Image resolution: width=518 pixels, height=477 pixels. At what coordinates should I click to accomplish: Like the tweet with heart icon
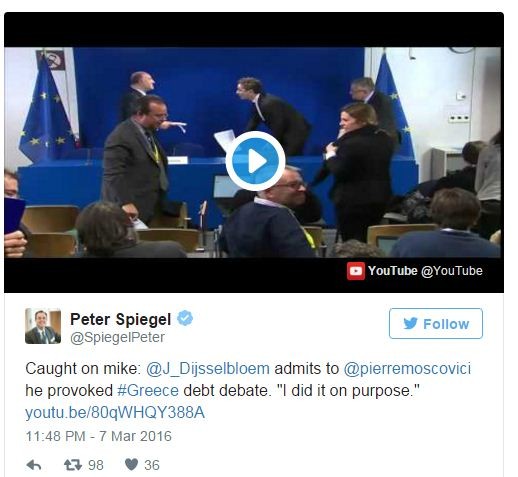point(131,465)
